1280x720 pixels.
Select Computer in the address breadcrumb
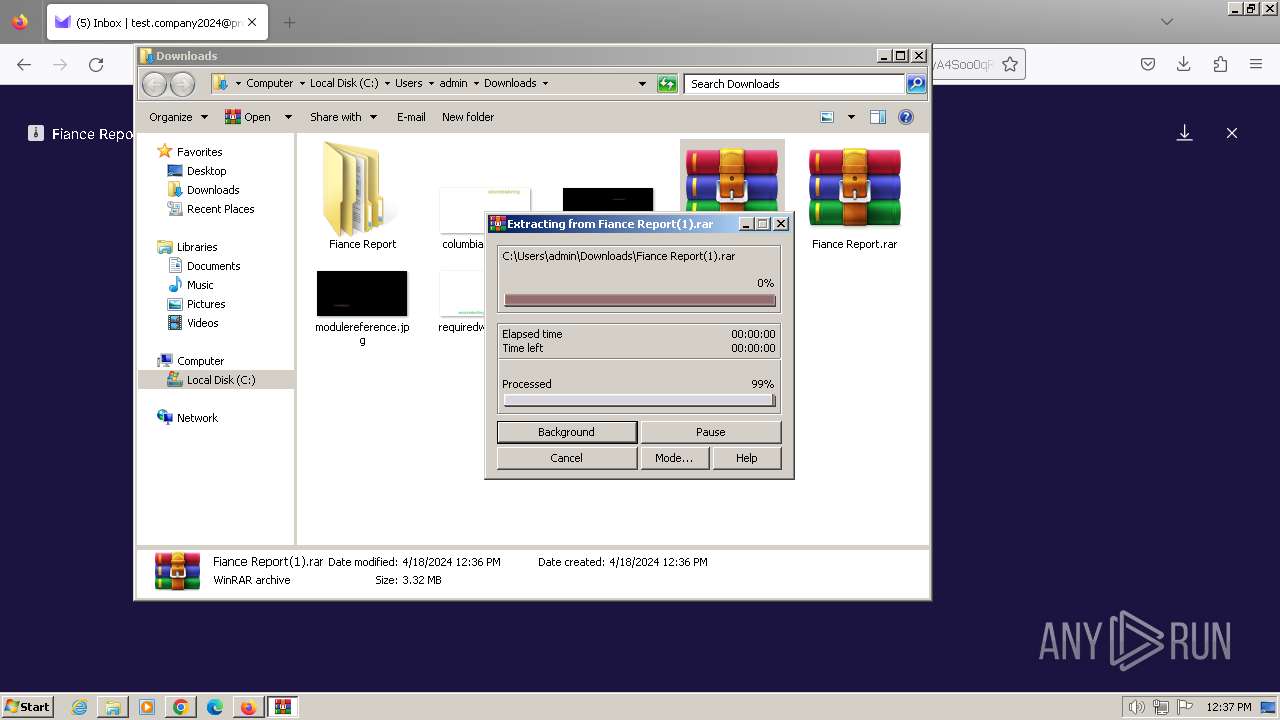click(270, 83)
